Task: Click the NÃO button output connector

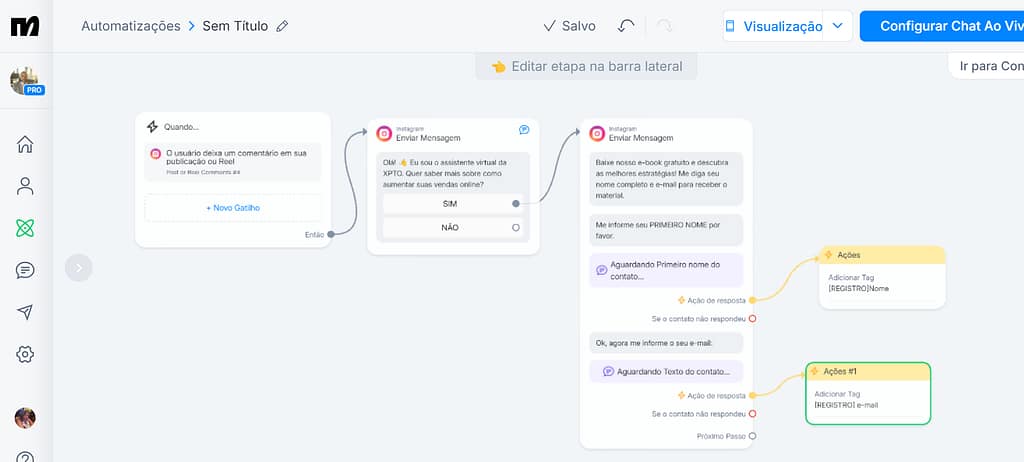Action: [516, 227]
